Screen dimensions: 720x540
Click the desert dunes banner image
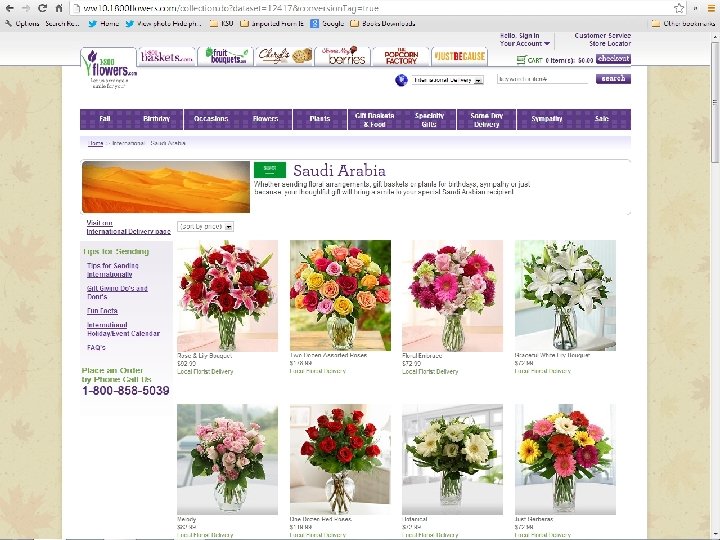point(166,186)
